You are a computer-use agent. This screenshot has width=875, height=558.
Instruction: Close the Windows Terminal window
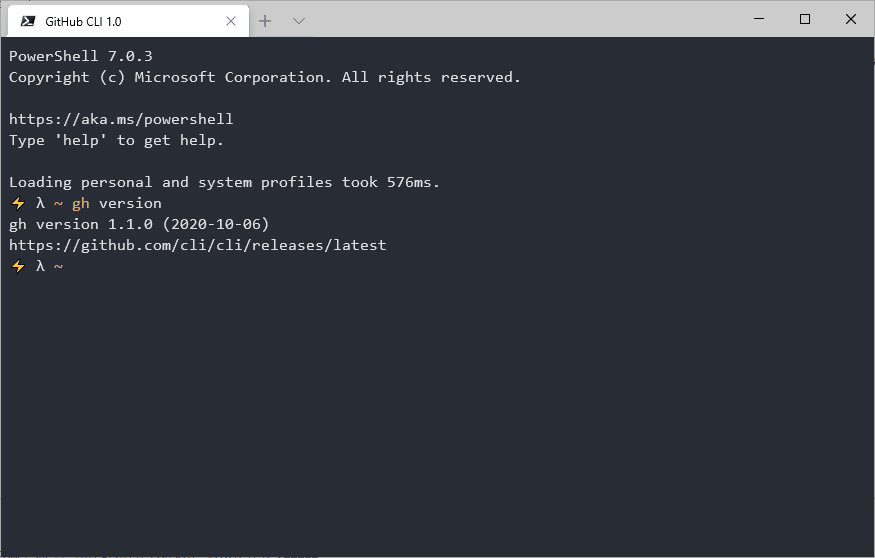coord(850,19)
